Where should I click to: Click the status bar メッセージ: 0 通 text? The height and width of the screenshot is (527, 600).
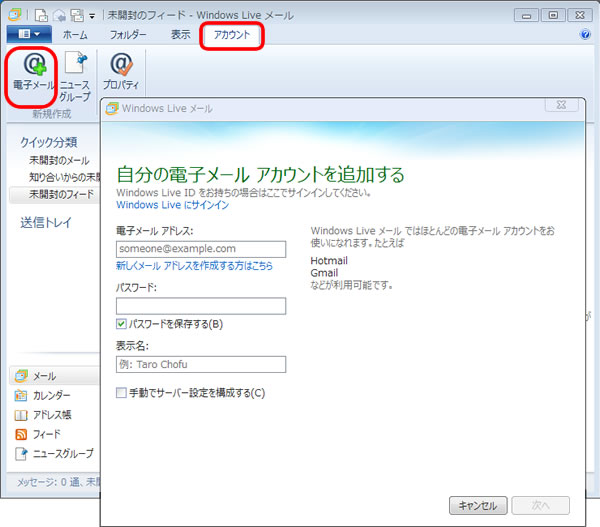(58, 482)
